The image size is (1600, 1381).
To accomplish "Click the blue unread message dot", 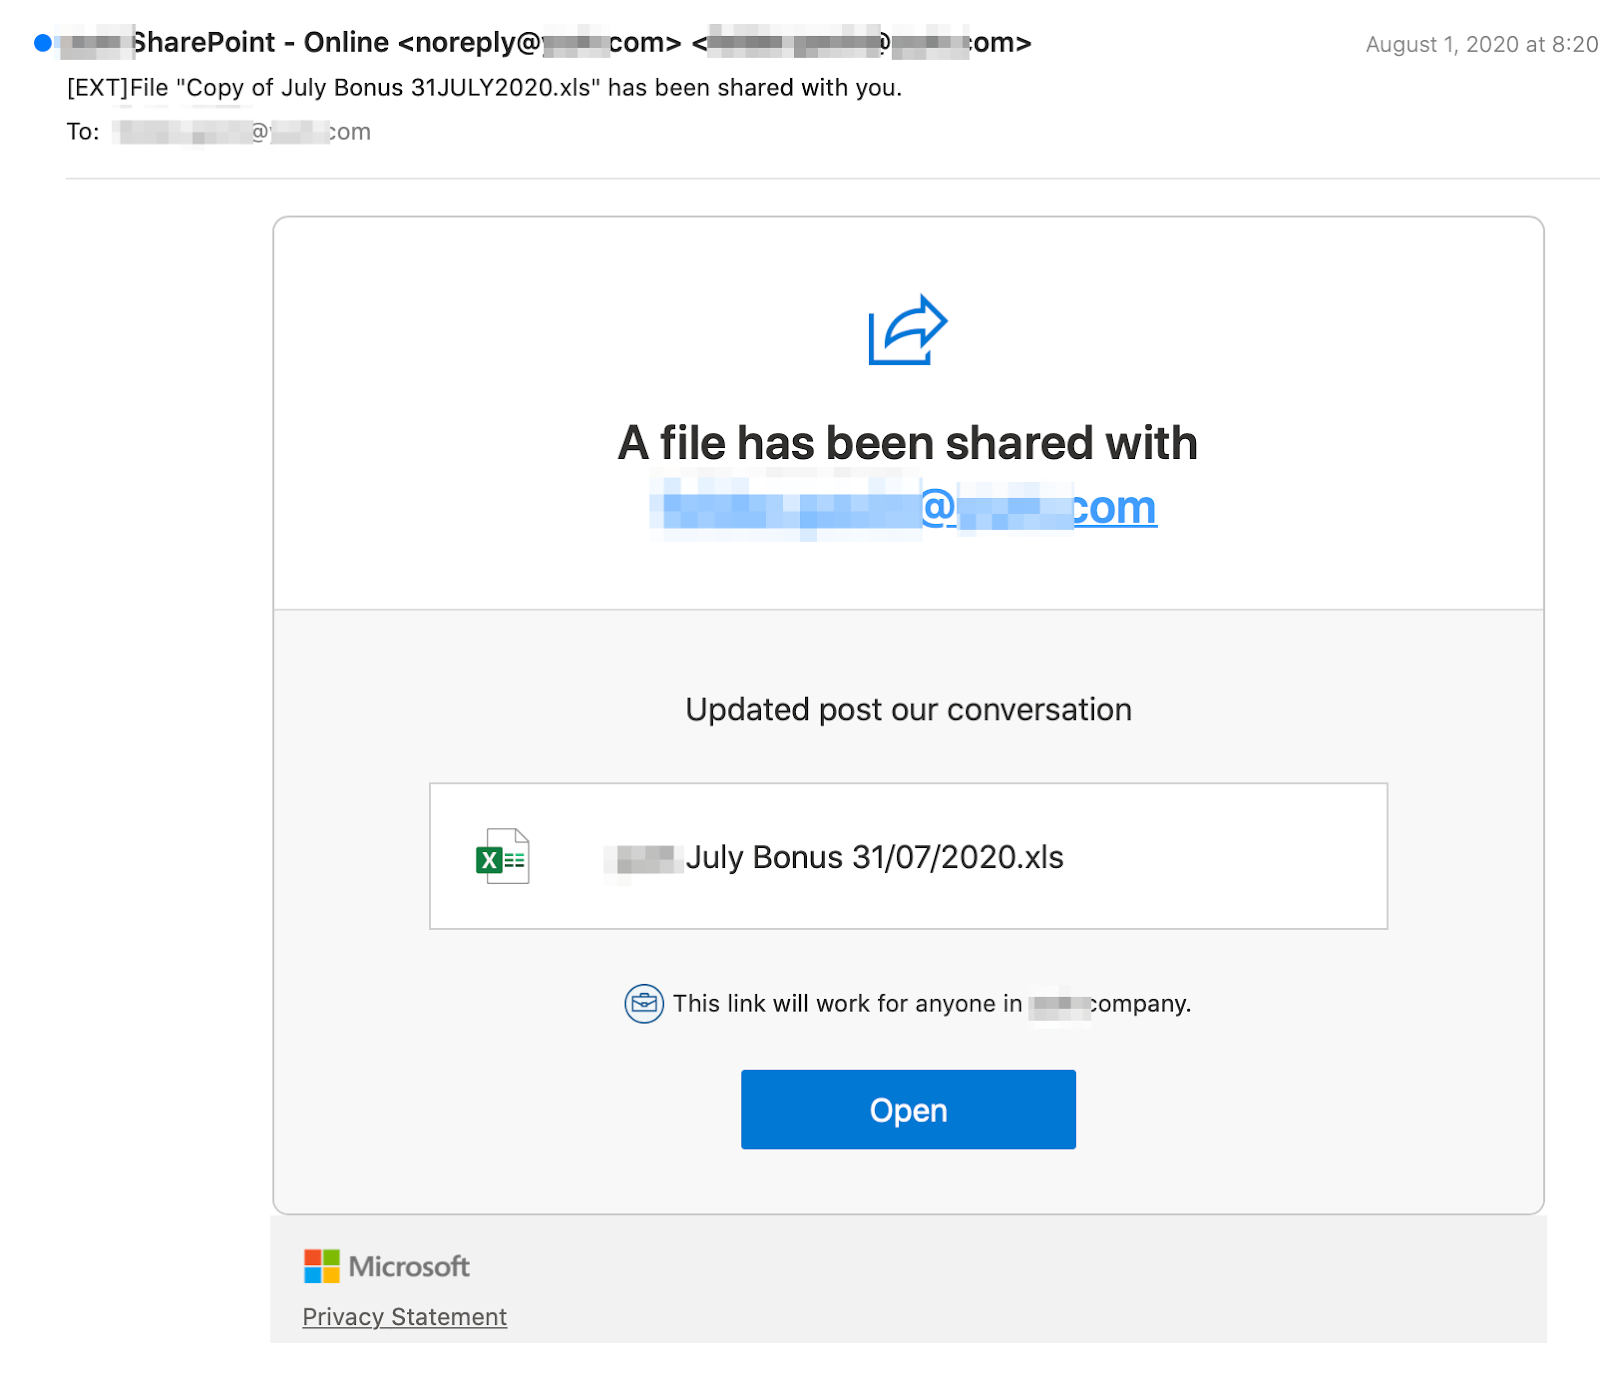I will 42,43.
